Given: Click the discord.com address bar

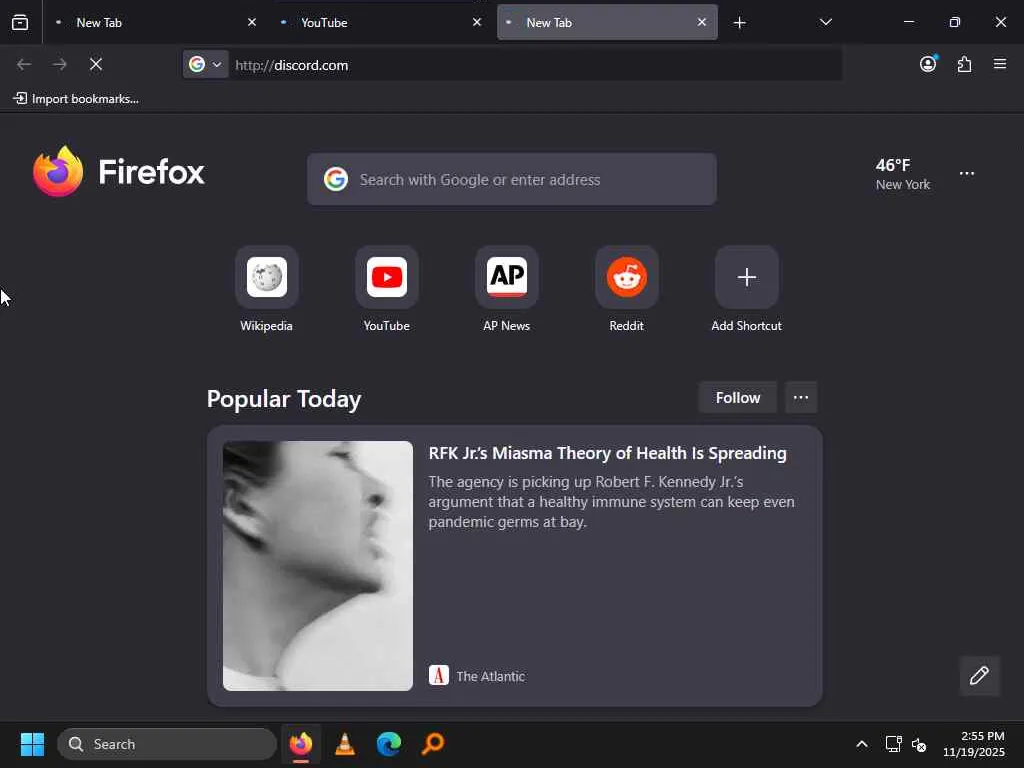Looking at the screenshot, I should [534, 65].
